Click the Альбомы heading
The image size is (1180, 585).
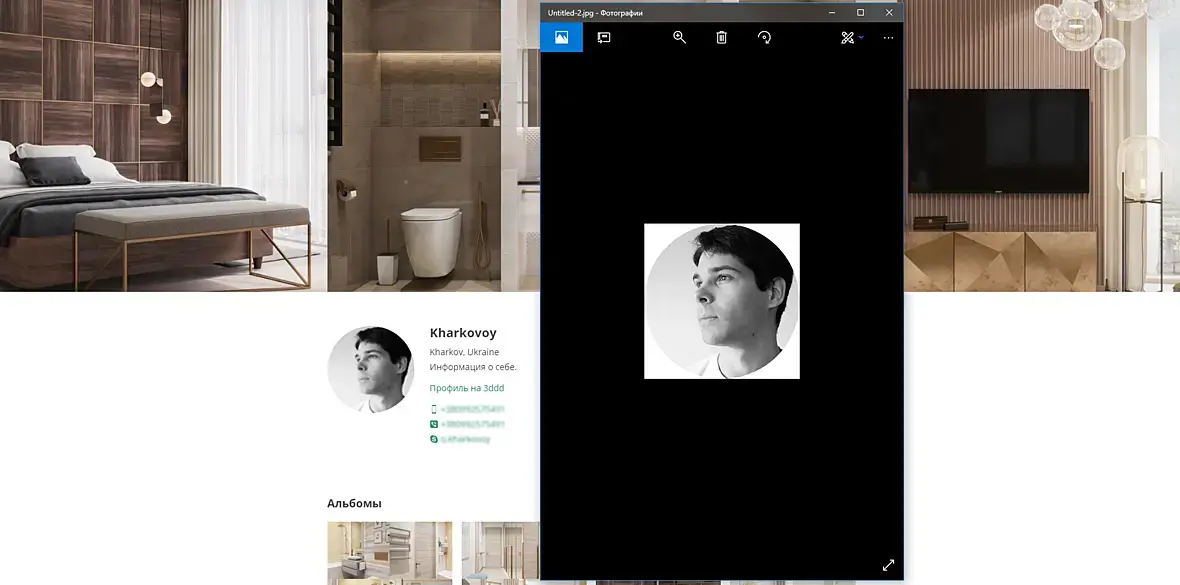tap(354, 504)
